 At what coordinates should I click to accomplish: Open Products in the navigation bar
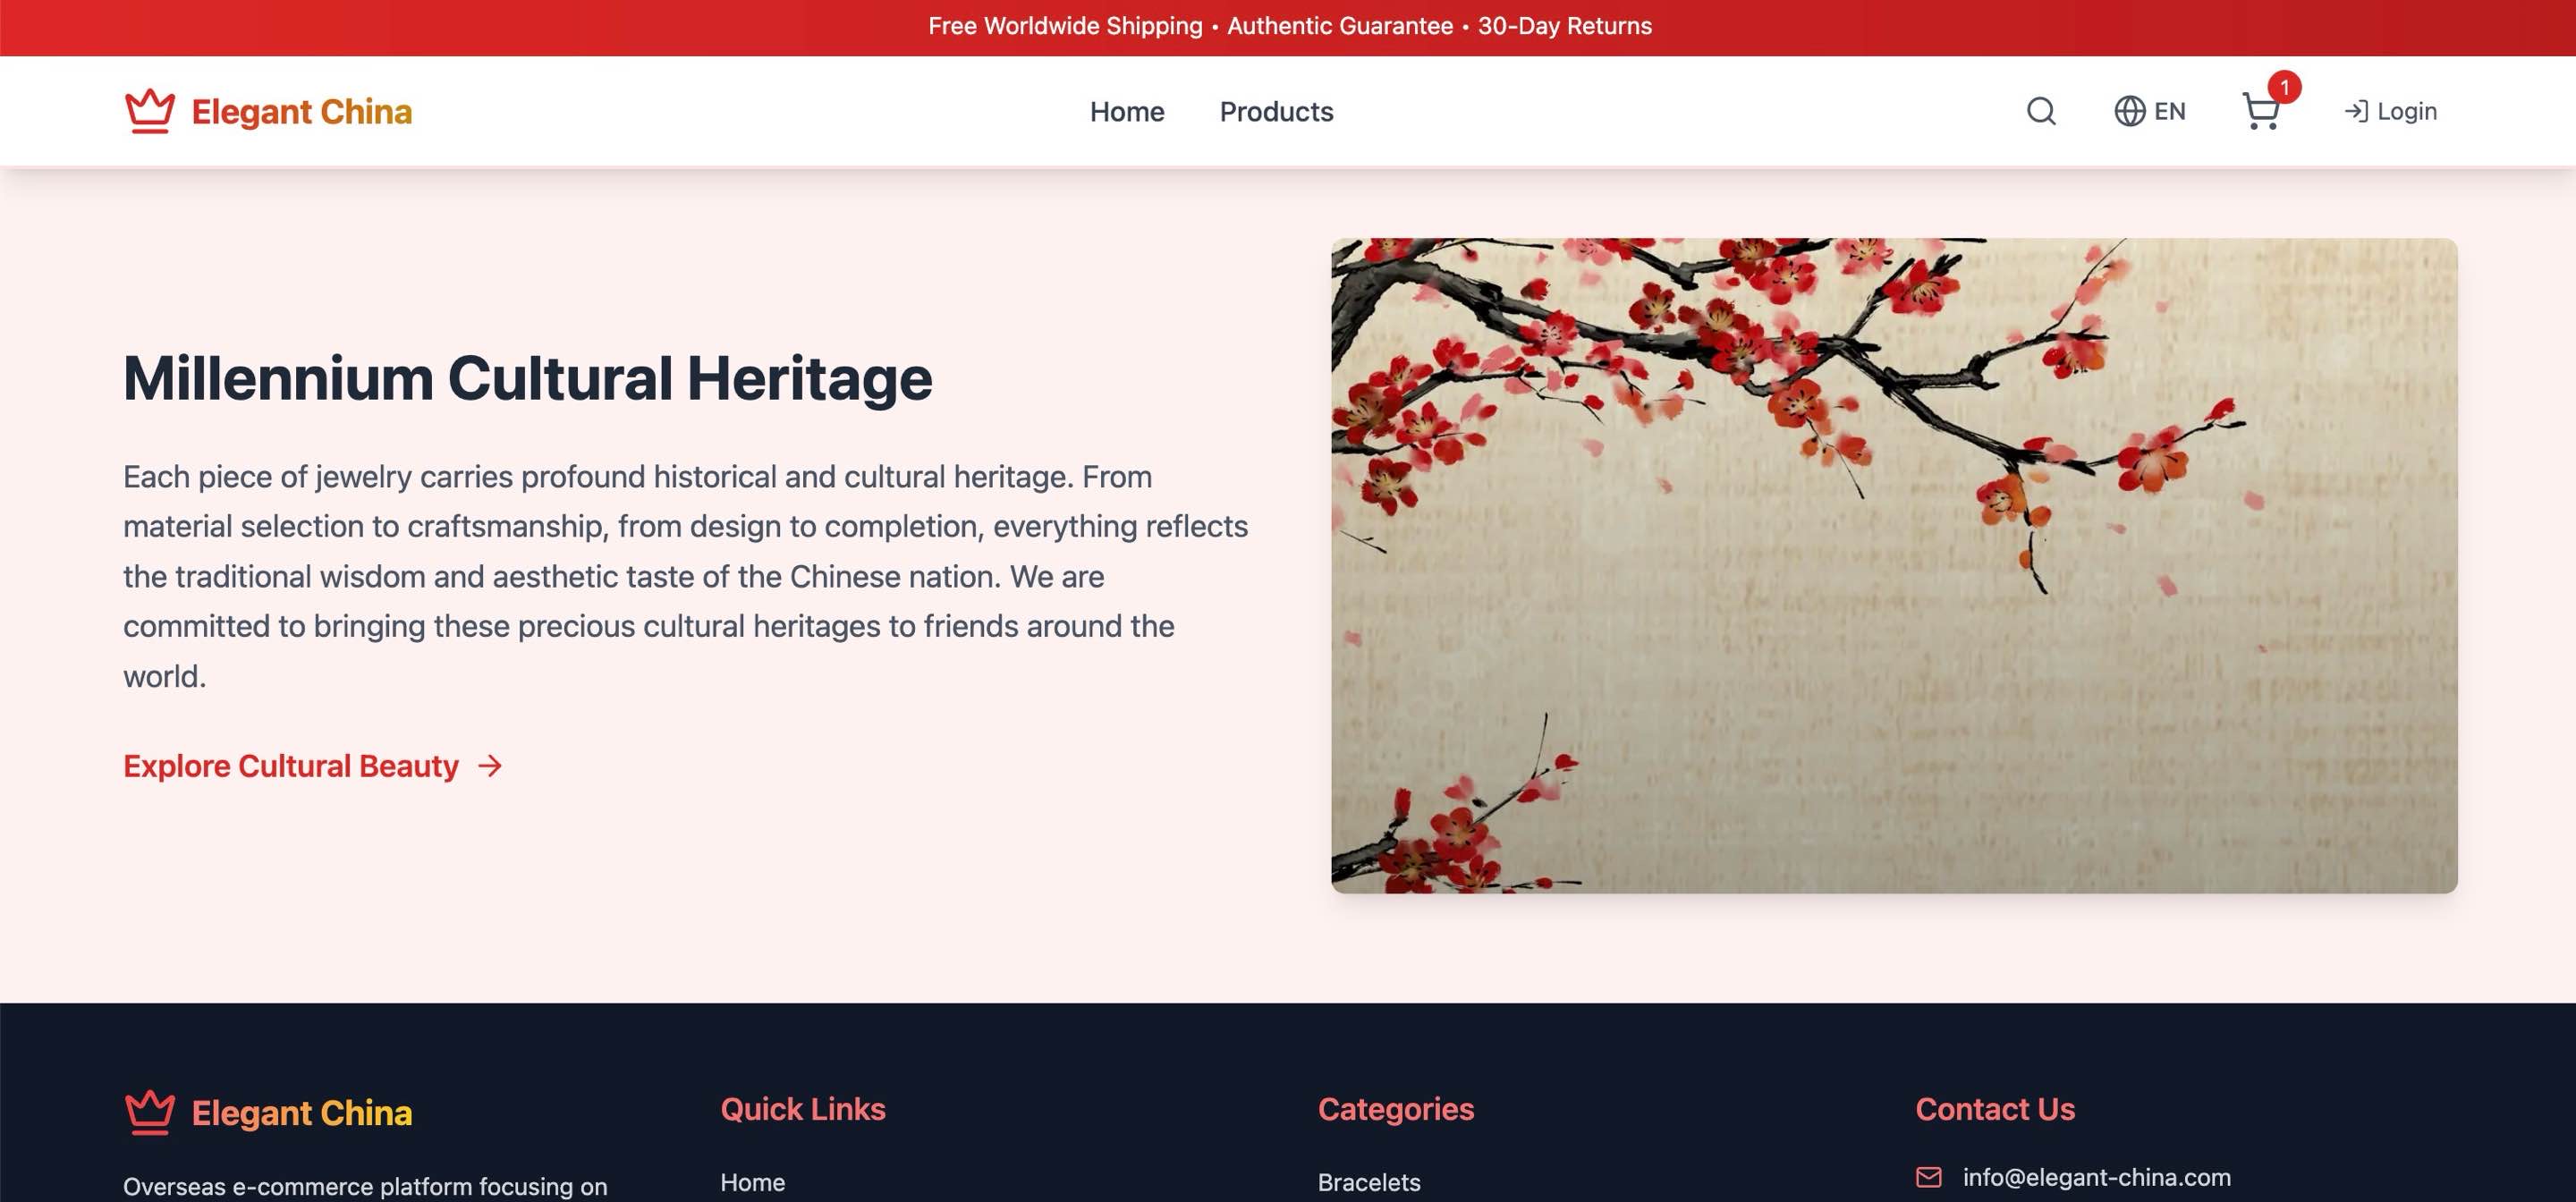pyautogui.click(x=1276, y=112)
